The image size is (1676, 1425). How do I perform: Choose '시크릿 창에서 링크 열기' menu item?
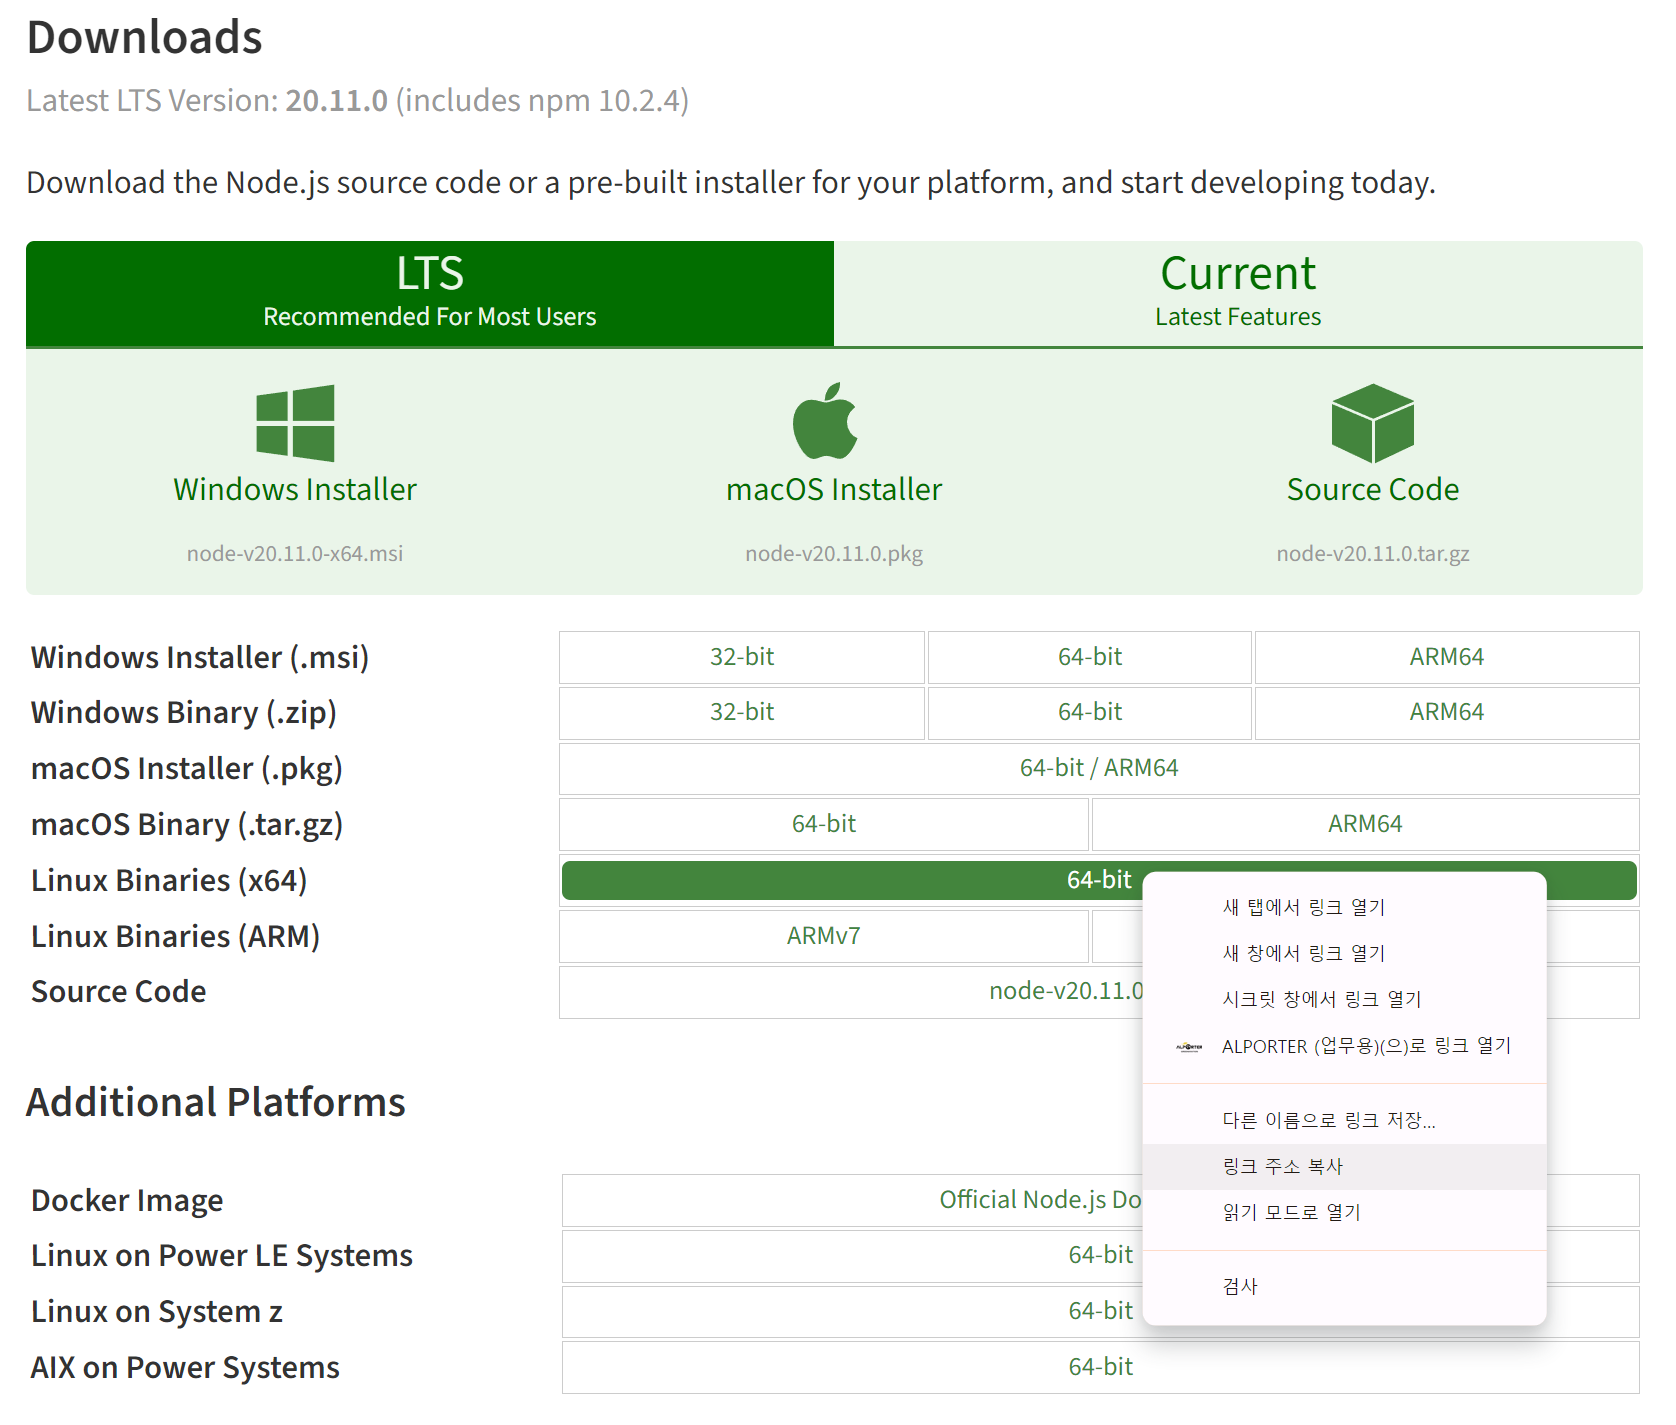(x=1345, y=999)
